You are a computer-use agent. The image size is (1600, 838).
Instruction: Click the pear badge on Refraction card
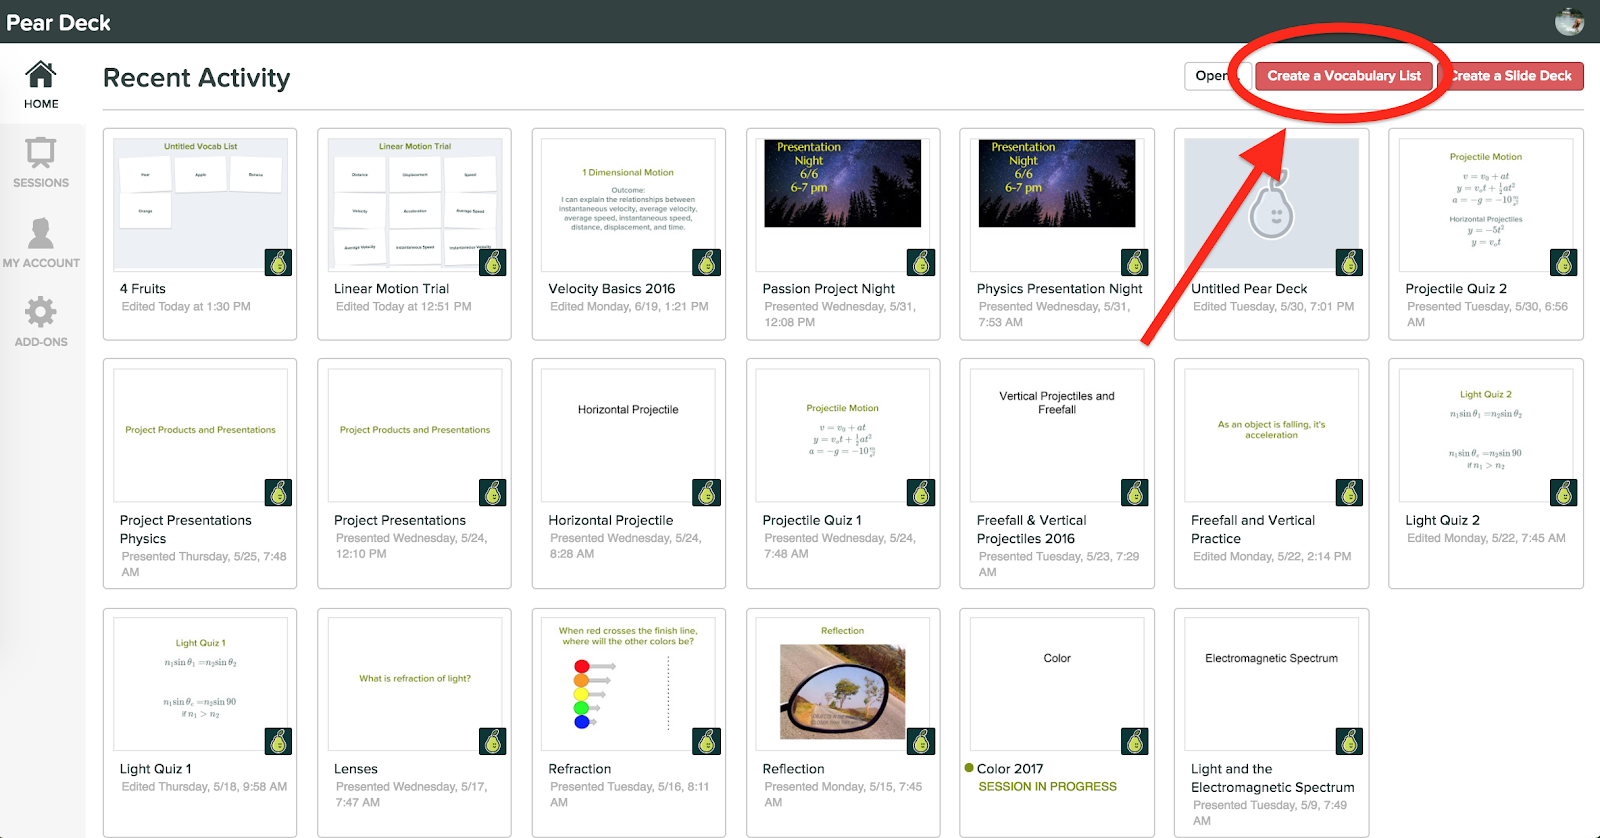707,741
